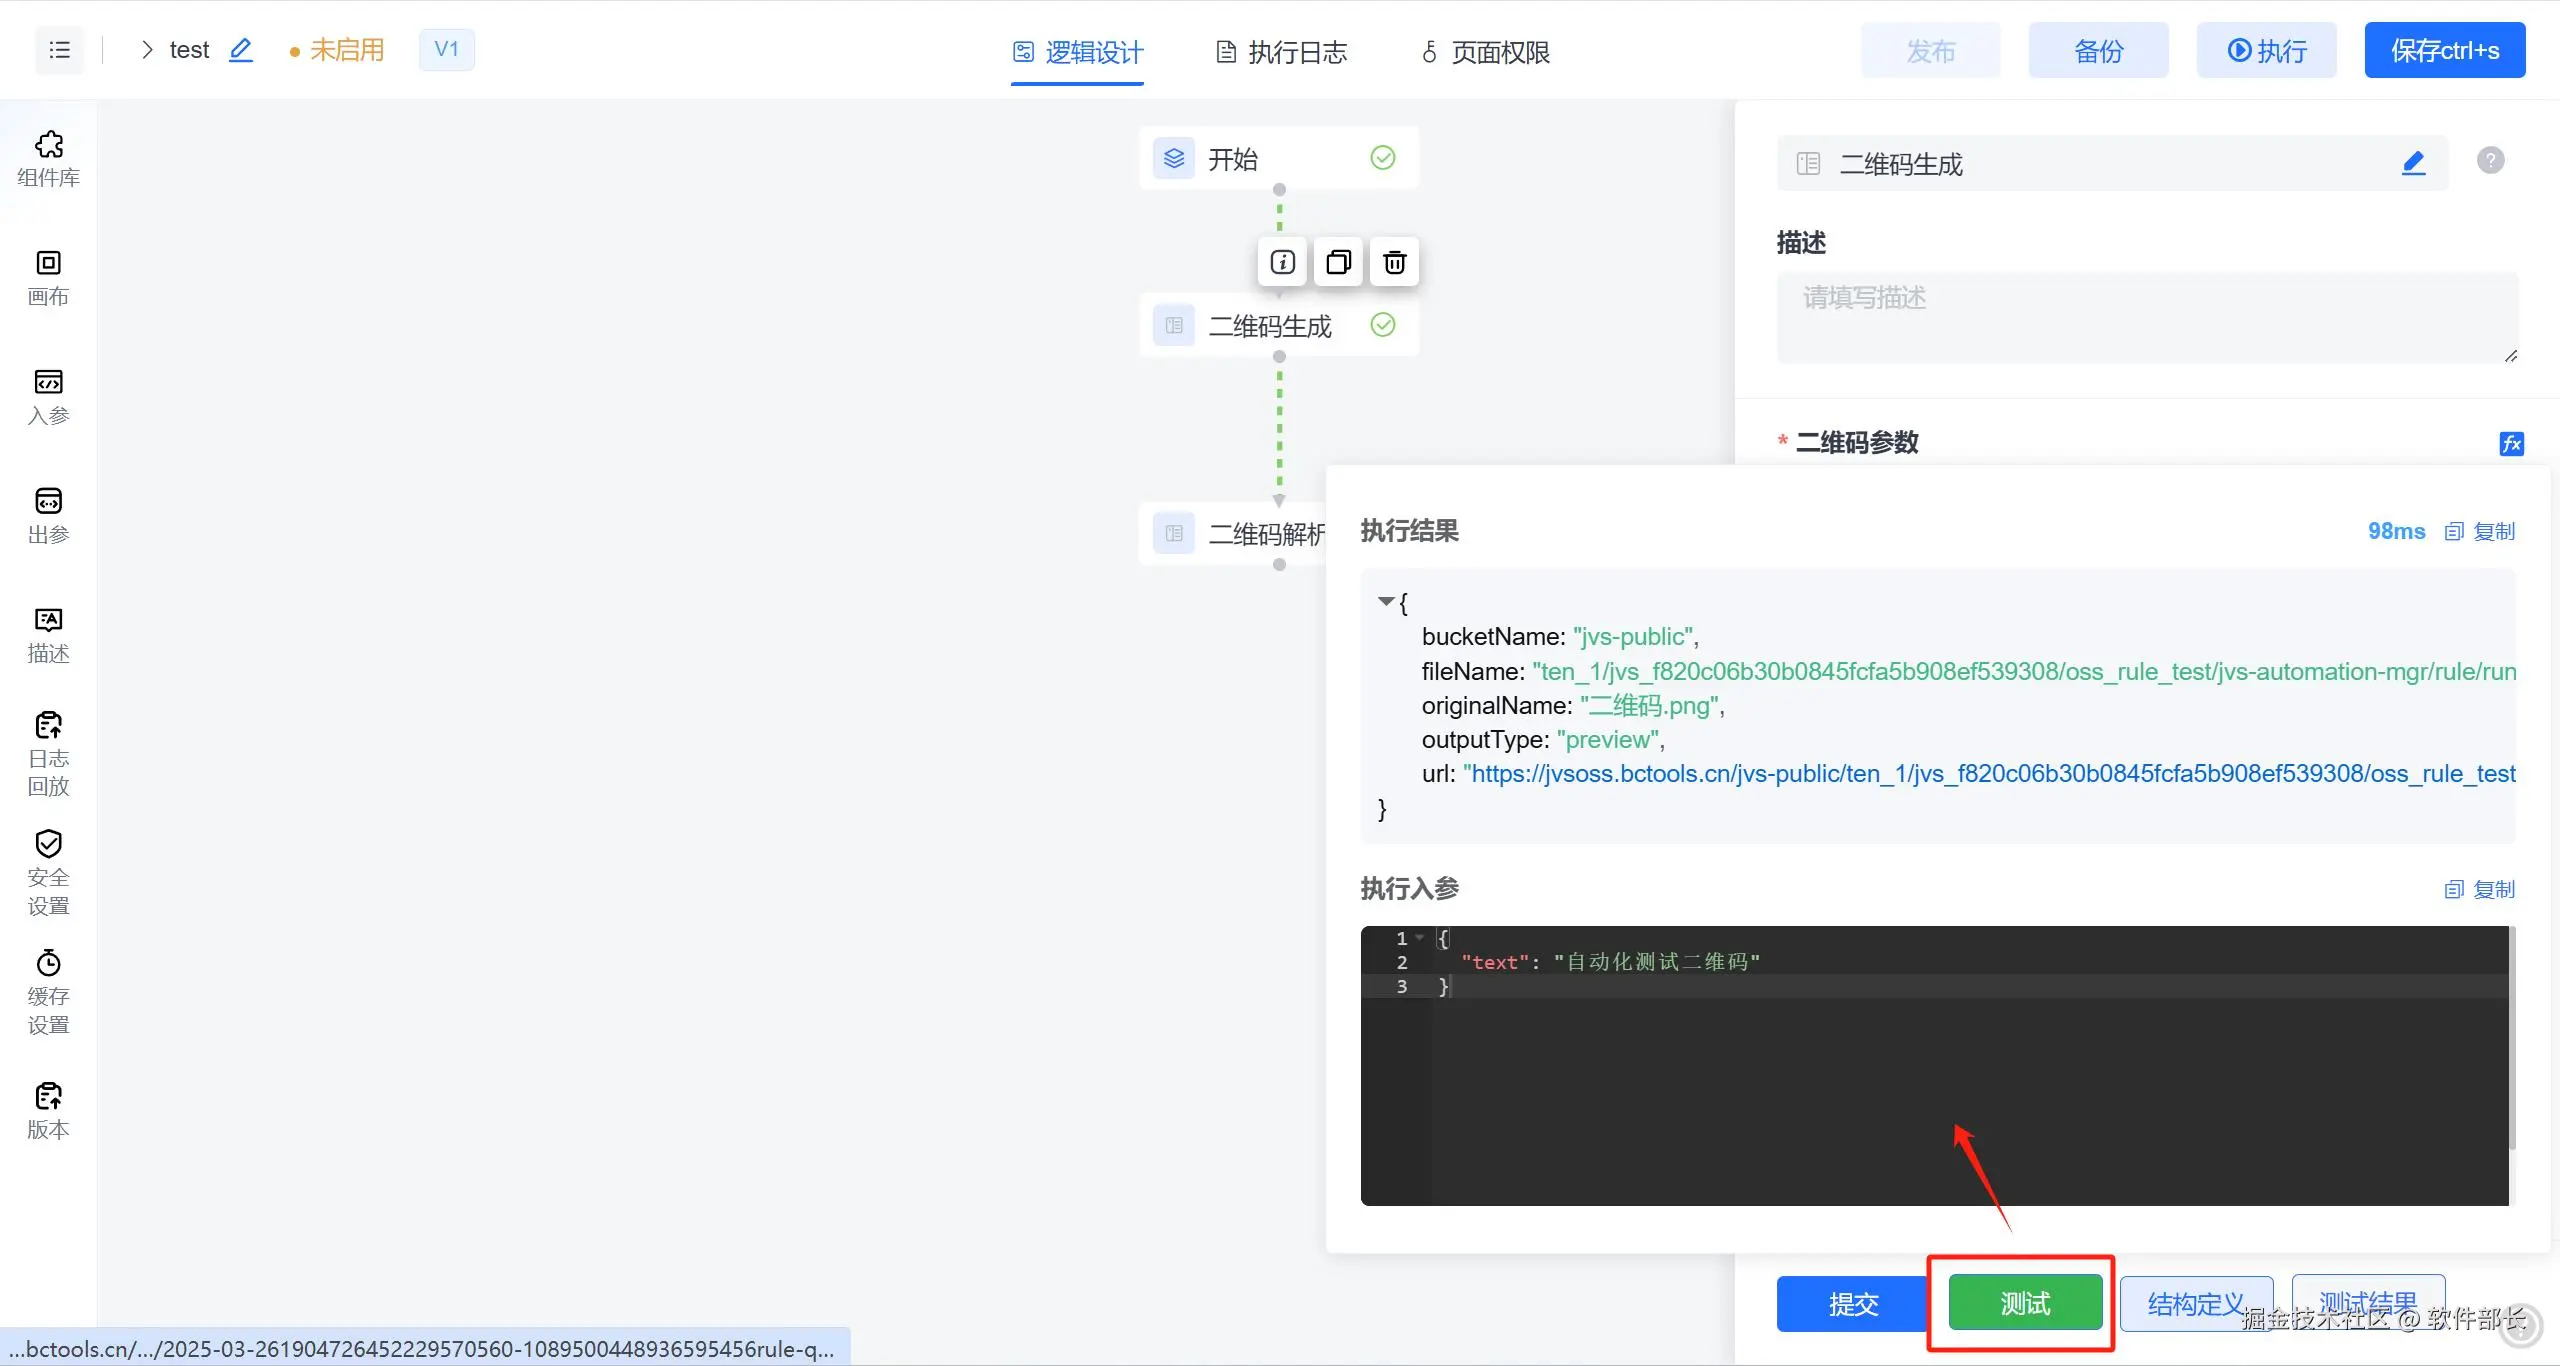This screenshot has height=1366, width=2560.
Task: Click the 保存ctrl+s save button
Action: click(2444, 50)
